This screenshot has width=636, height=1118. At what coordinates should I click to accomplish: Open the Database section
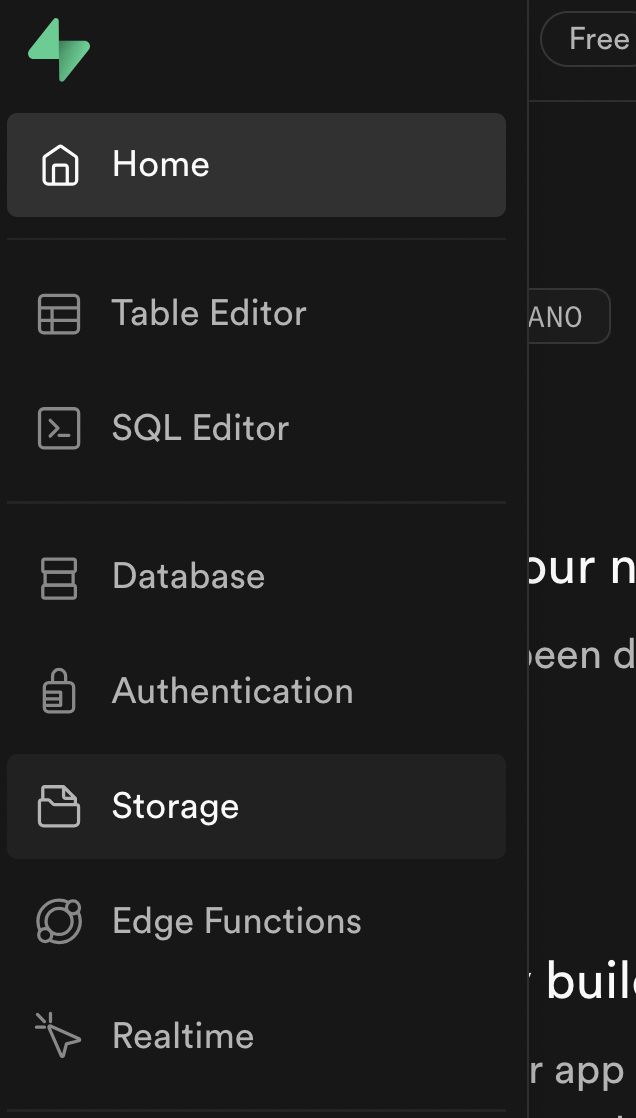(x=188, y=576)
